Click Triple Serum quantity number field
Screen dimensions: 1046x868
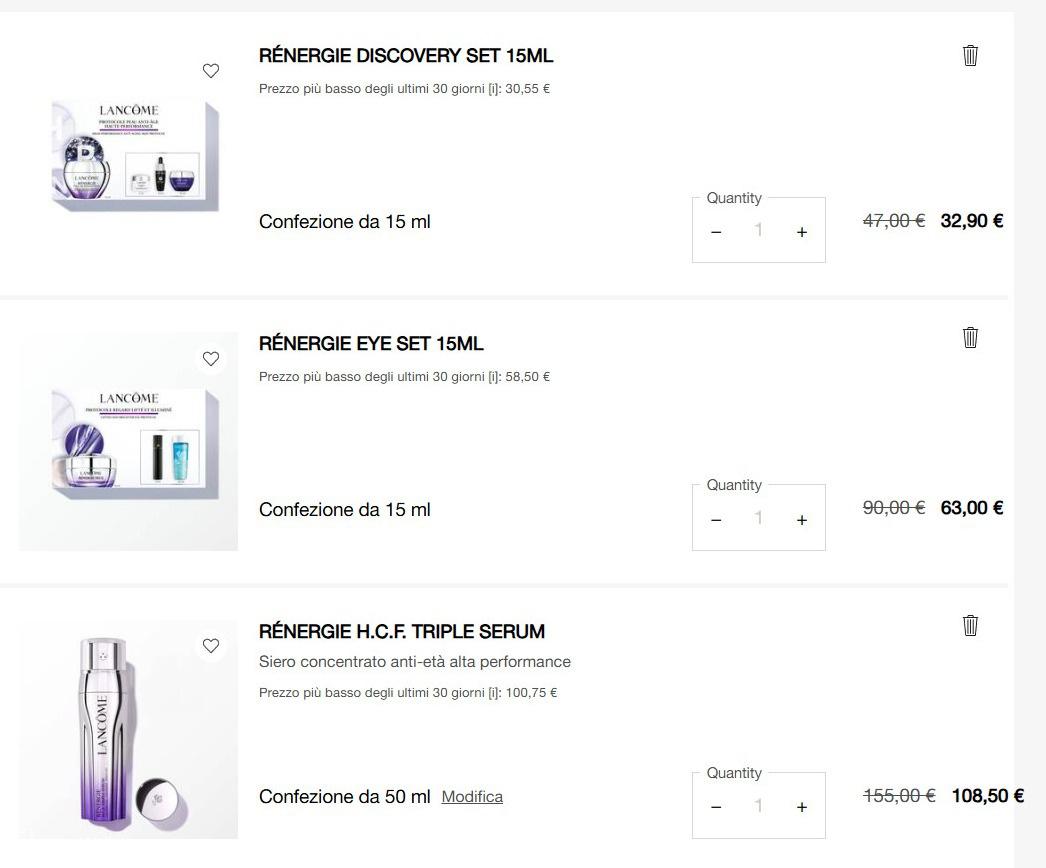(x=758, y=806)
